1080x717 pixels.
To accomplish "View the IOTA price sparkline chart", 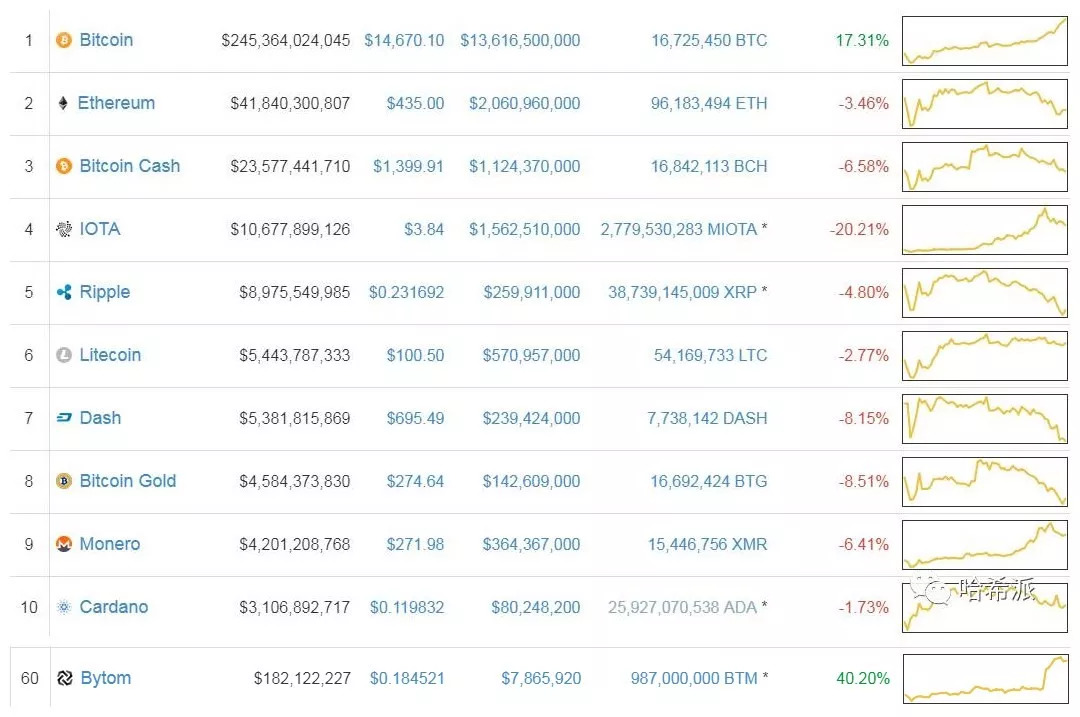I will click(x=984, y=229).
